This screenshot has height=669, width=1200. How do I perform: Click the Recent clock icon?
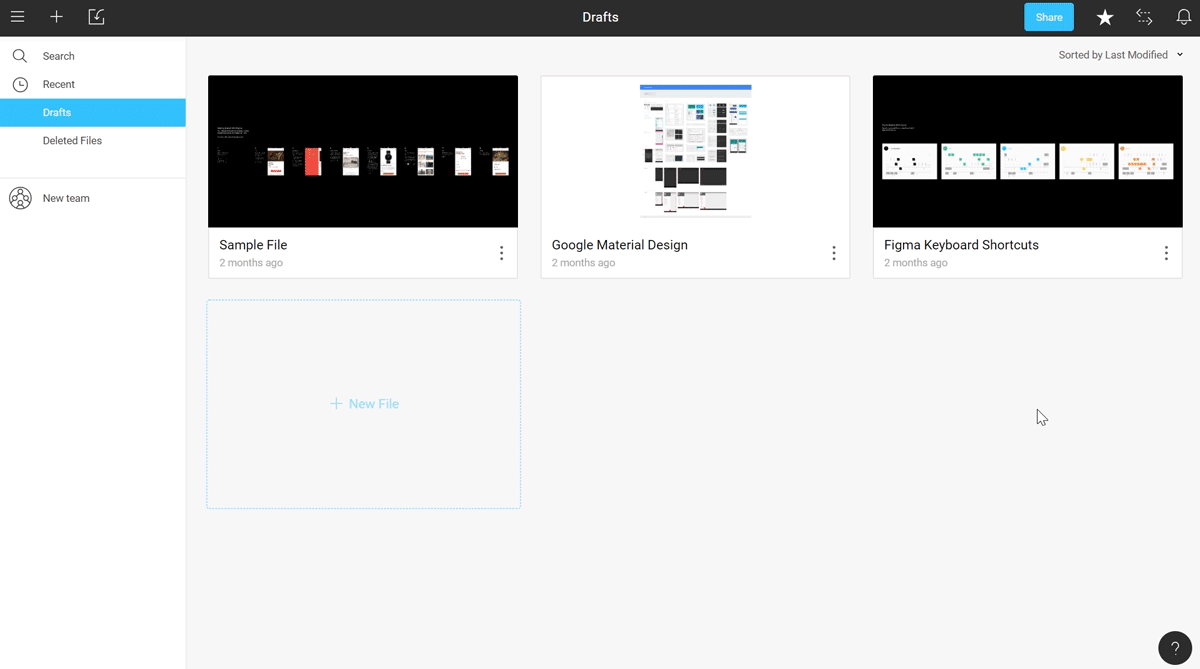point(20,85)
